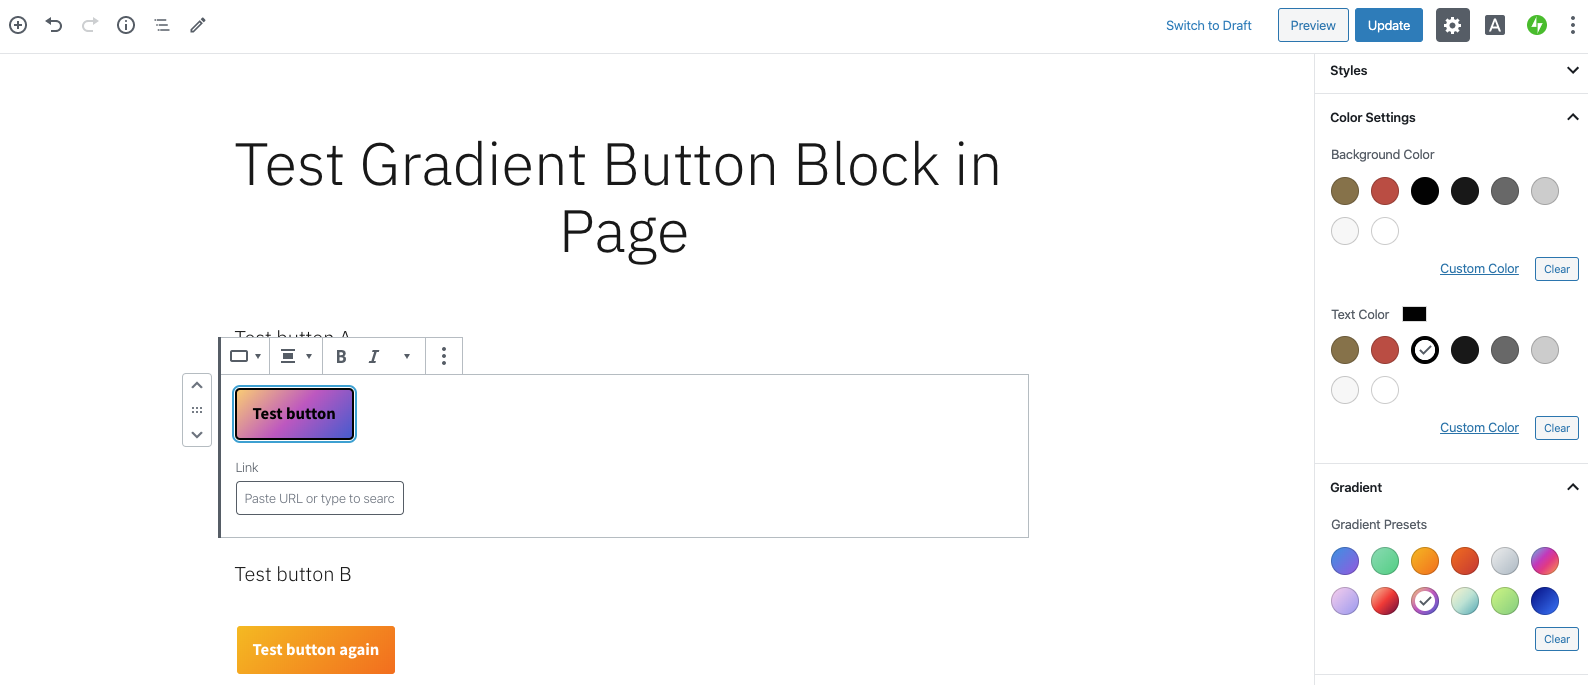
Task: Open the button alignment dropdown
Action: [x=296, y=356]
